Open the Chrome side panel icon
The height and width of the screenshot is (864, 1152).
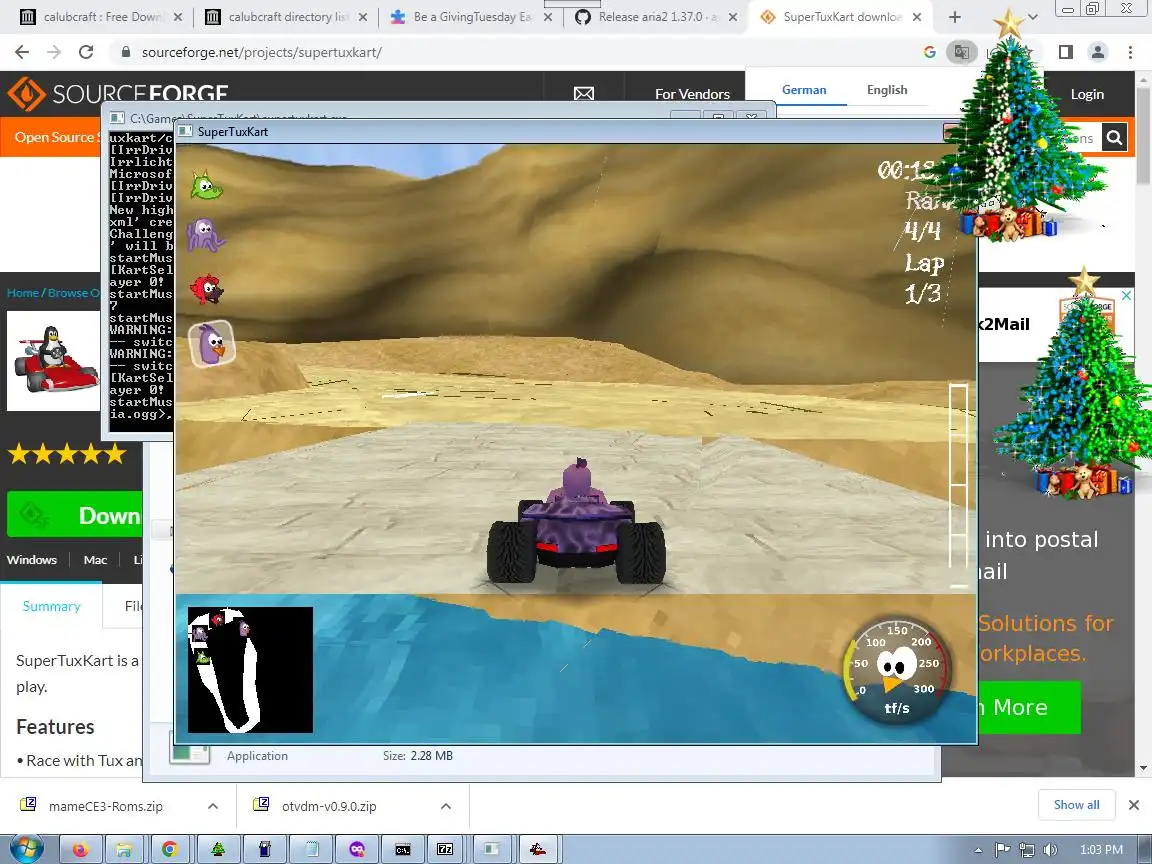(1065, 52)
